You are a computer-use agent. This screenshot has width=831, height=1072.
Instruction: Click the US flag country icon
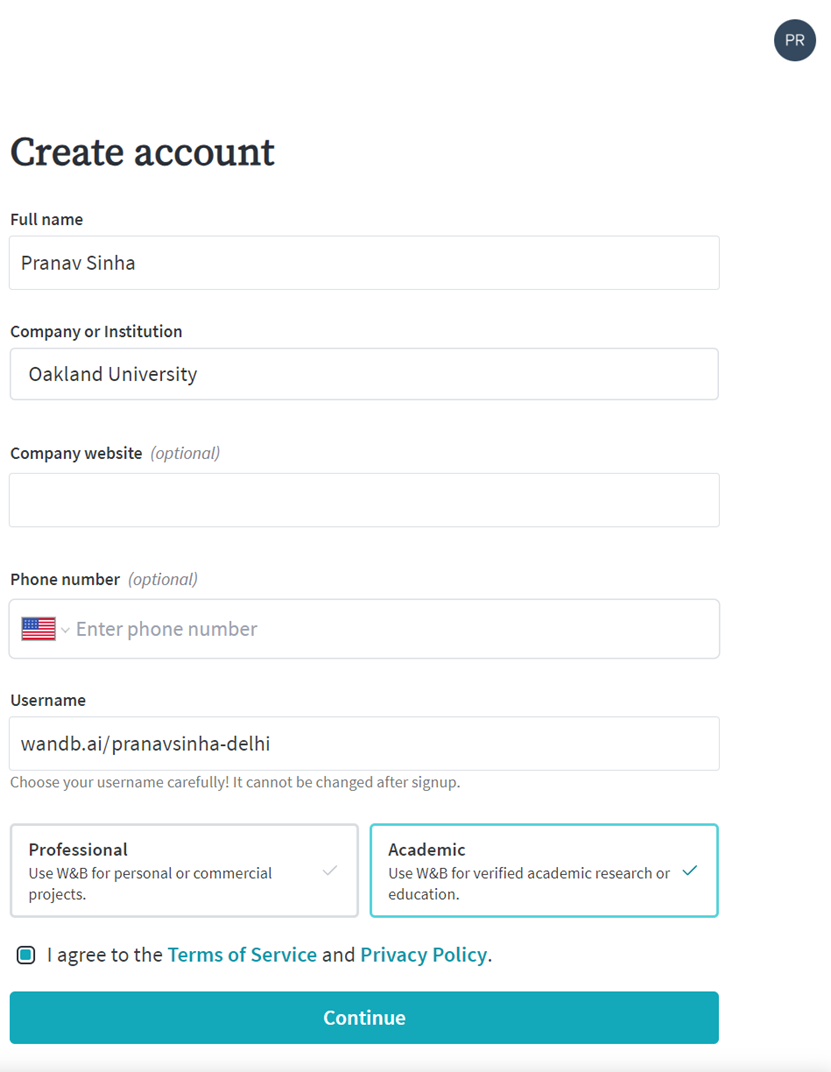click(x=38, y=628)
